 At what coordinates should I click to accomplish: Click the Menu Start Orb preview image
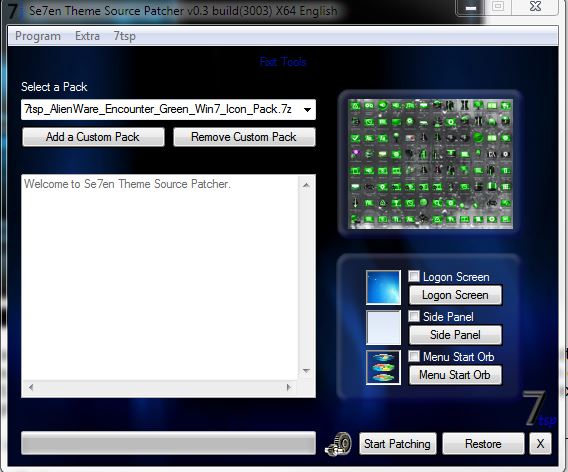383,367
